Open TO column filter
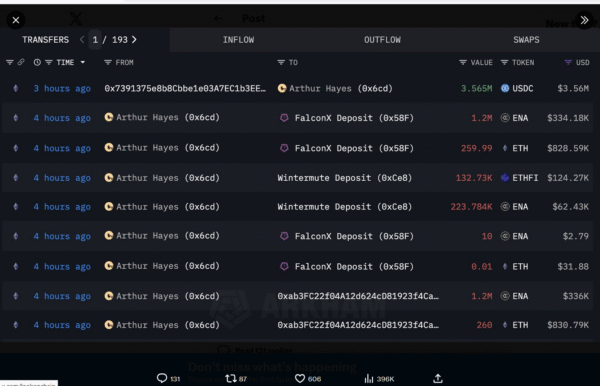Image resolution: width=600 pixels, height=386 pixels. [281, 62]
